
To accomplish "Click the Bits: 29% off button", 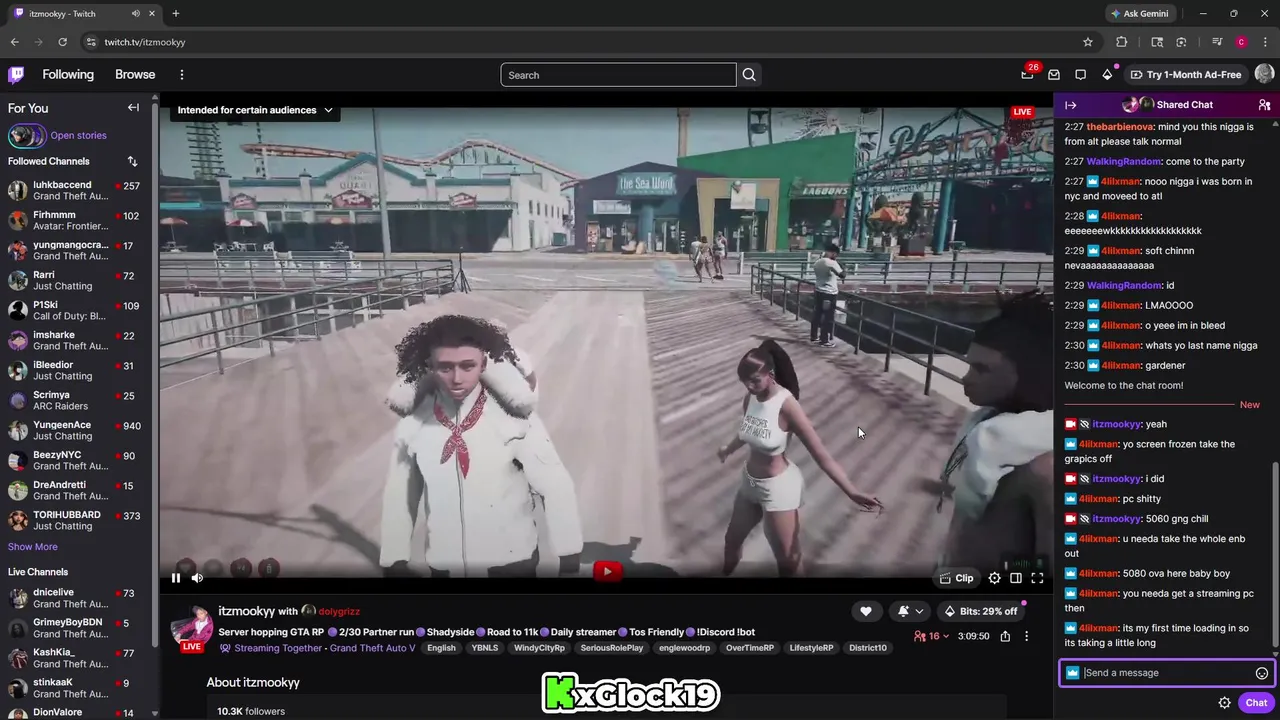I will click(x=980, y=611).
